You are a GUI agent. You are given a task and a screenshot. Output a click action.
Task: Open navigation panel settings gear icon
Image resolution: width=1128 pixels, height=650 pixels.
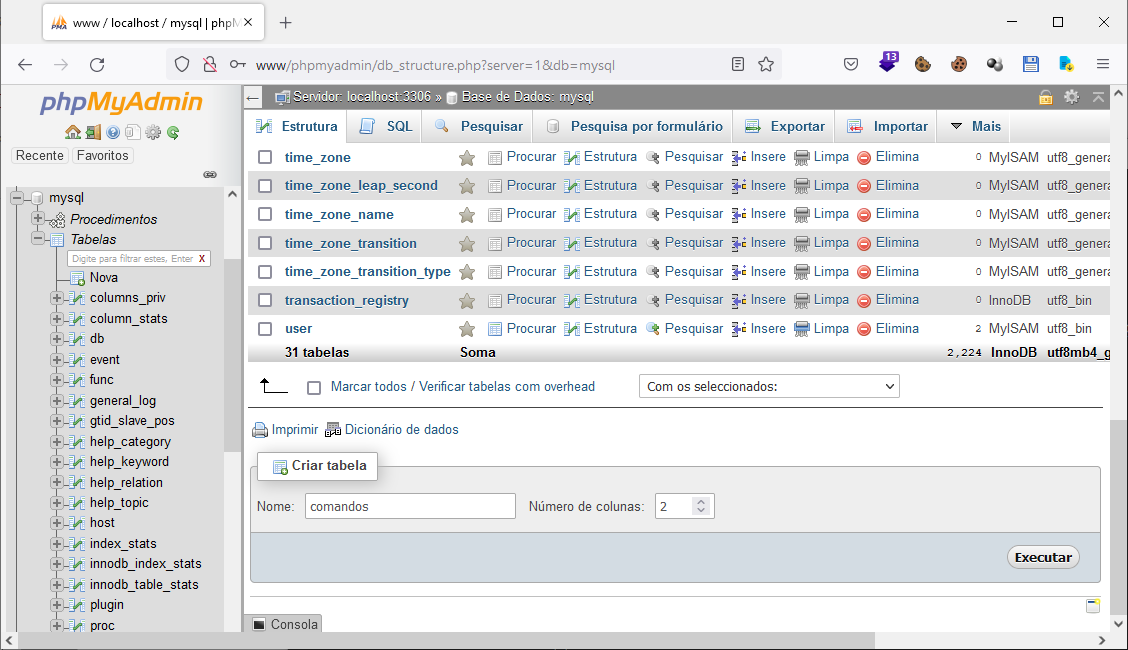[x=153, y=132]
